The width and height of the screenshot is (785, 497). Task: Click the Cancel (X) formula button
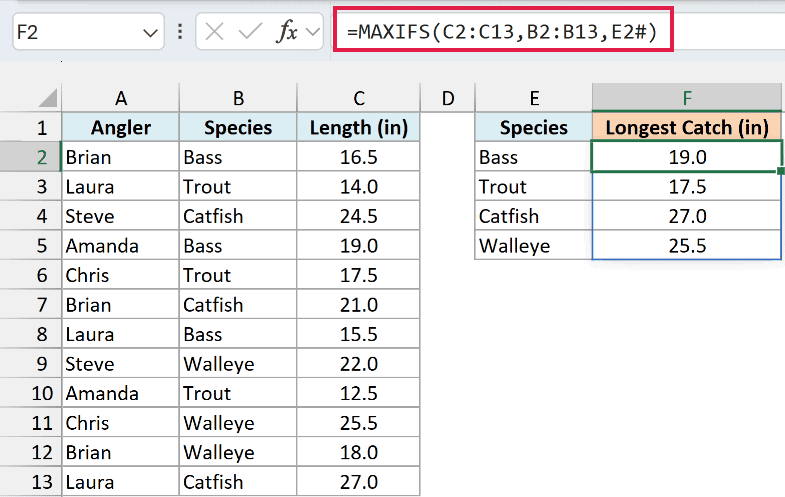(214, 32)
